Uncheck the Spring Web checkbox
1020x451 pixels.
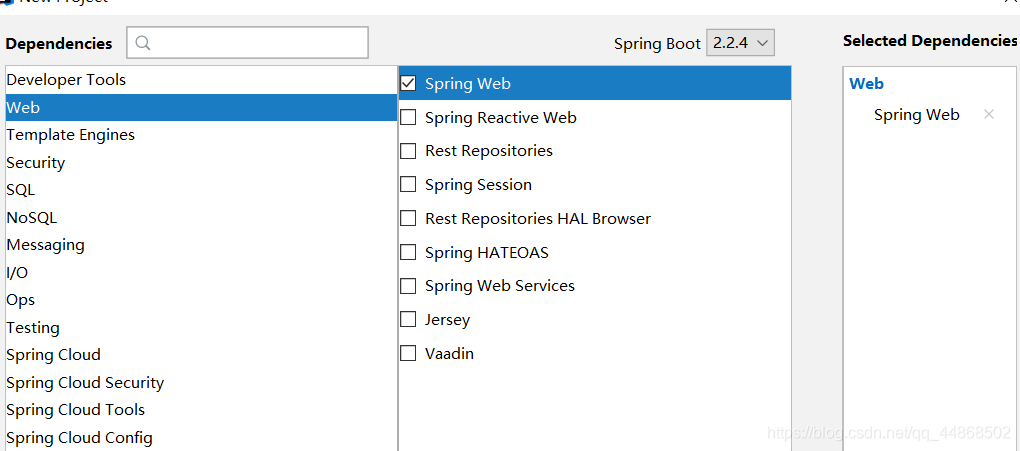click(x=408, y=84)
